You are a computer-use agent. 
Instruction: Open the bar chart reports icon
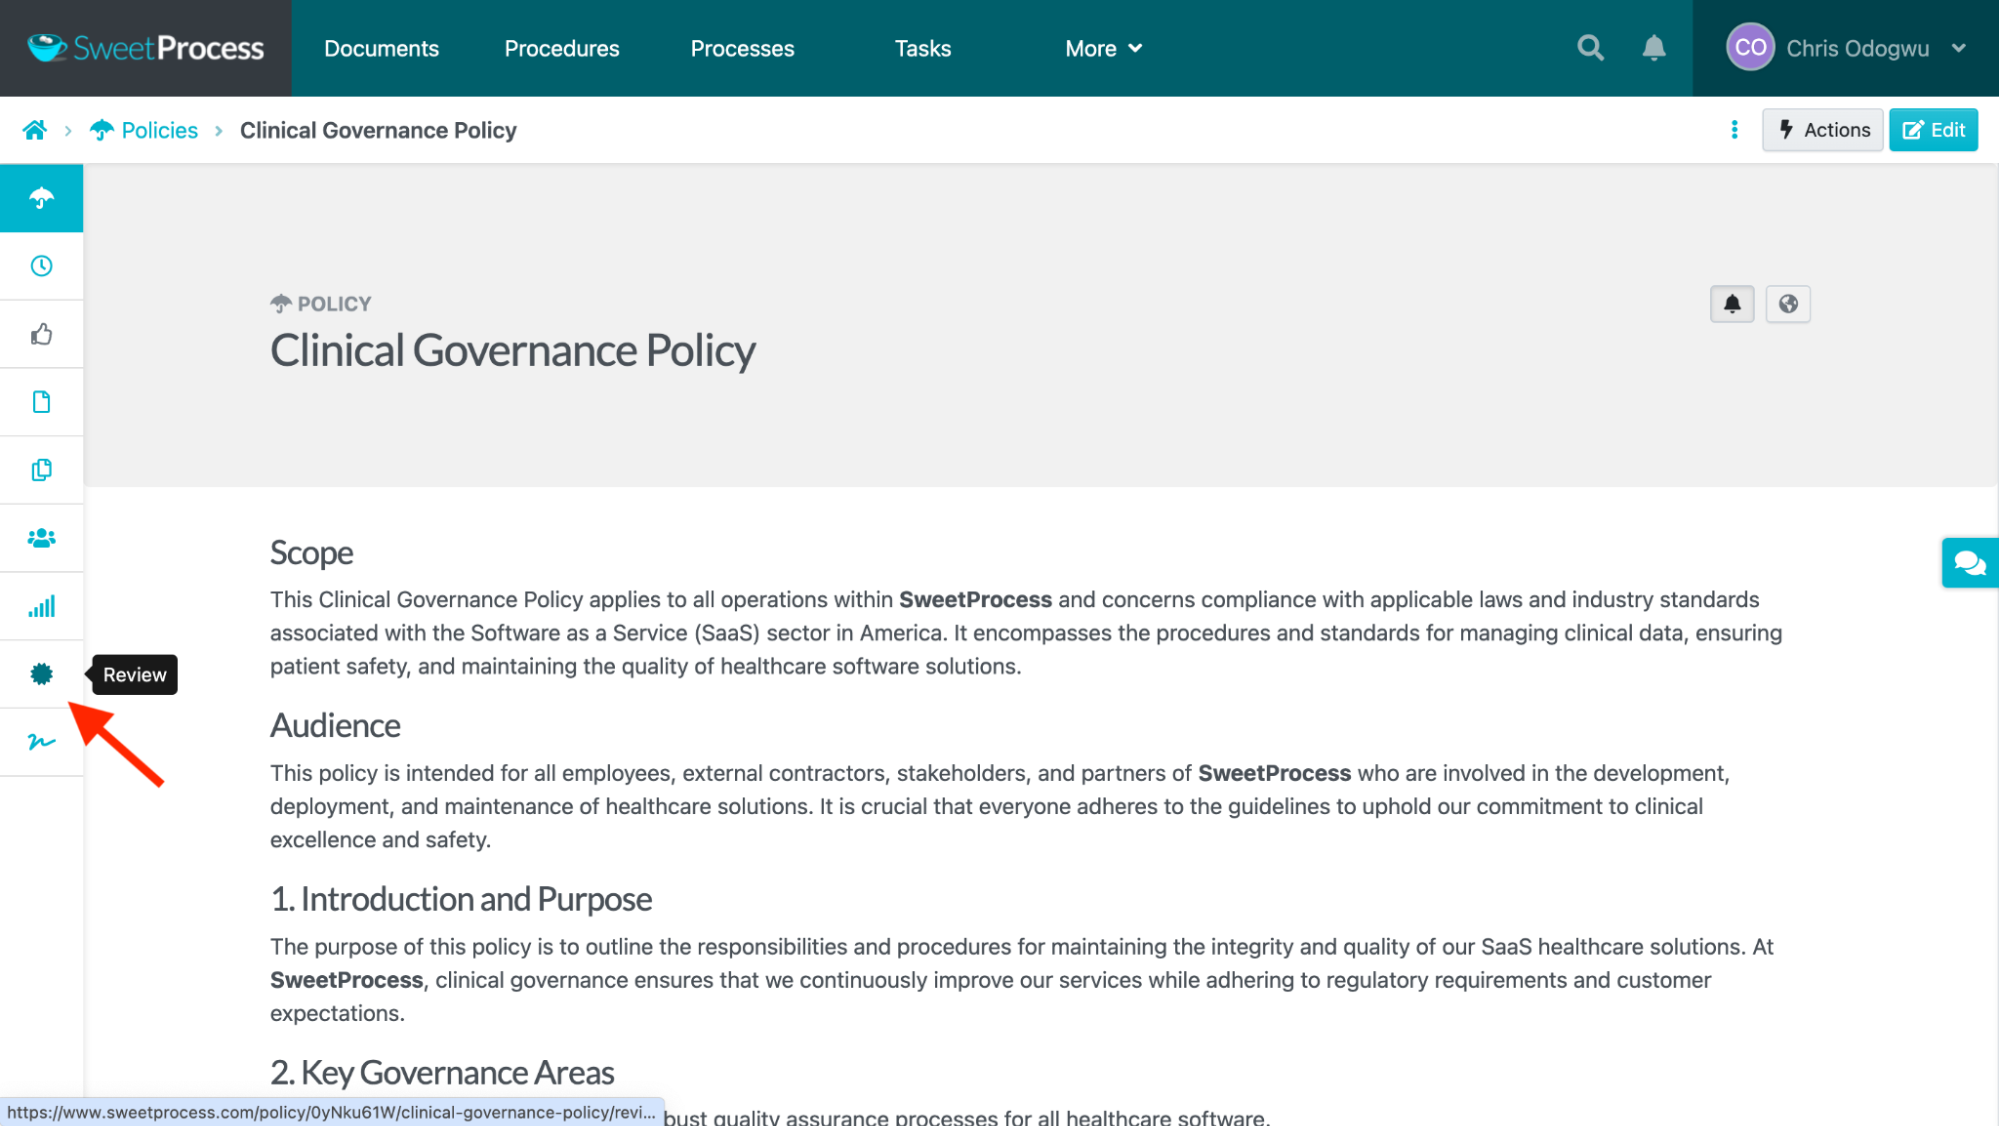tap(41, 606)
